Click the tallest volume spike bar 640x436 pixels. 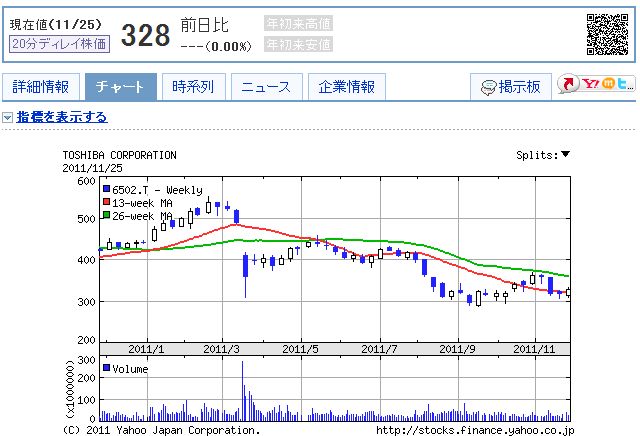tap(242, 391)
